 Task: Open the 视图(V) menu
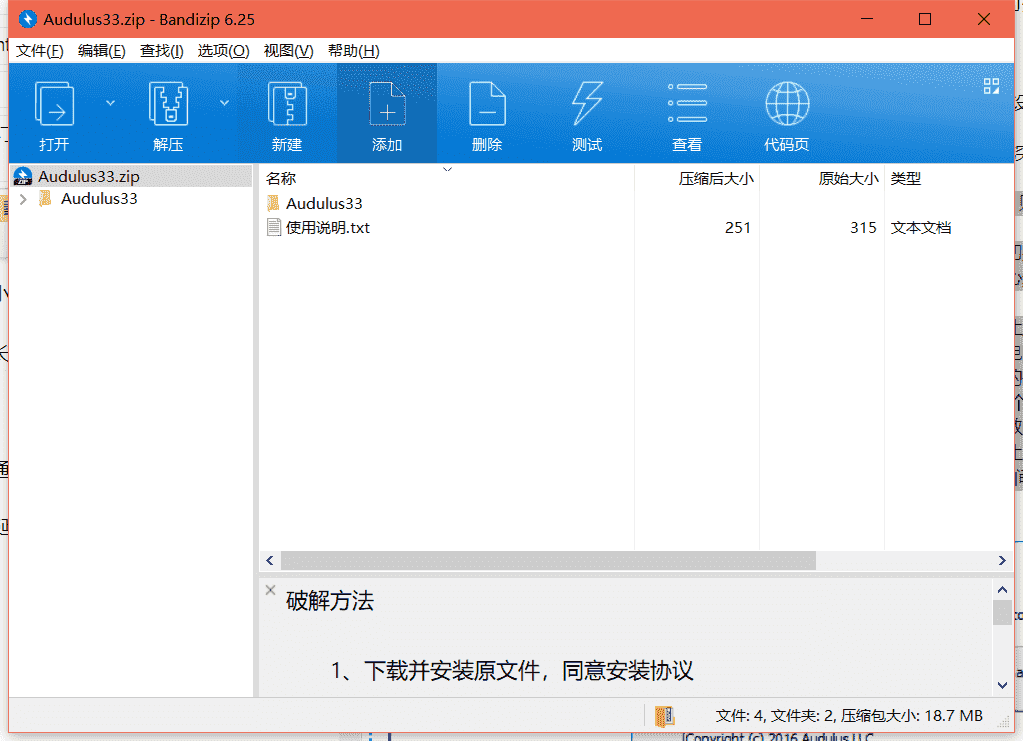tap(288, 51)
